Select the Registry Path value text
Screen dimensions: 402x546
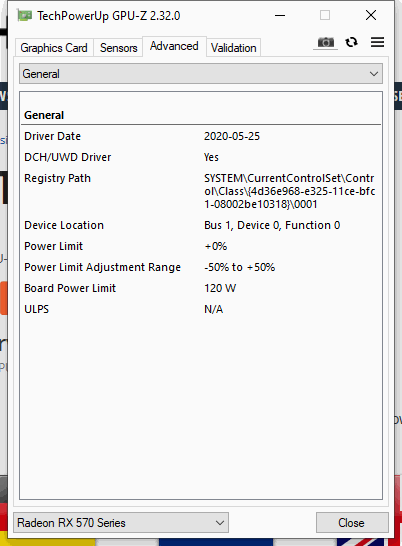pyautogui.click(x=289, y=191)
